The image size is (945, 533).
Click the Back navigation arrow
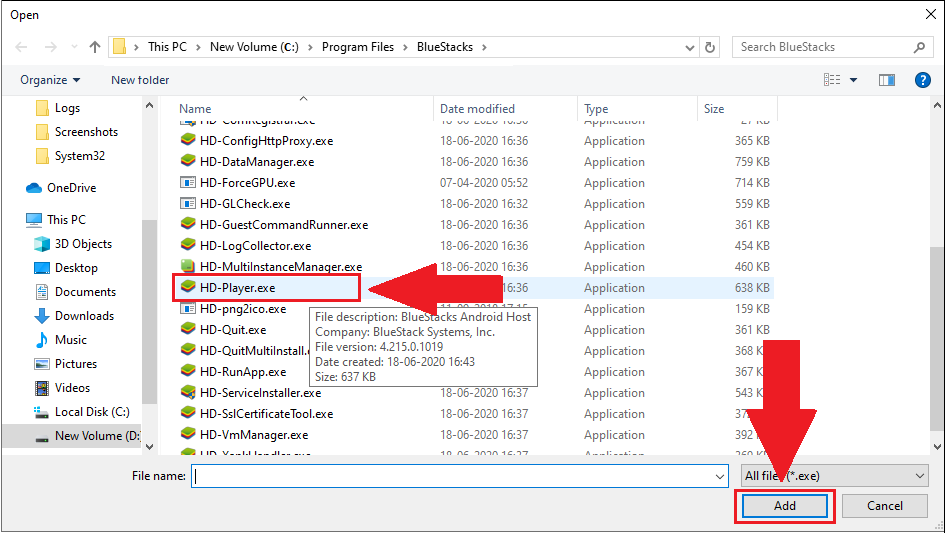coord(21,47)
